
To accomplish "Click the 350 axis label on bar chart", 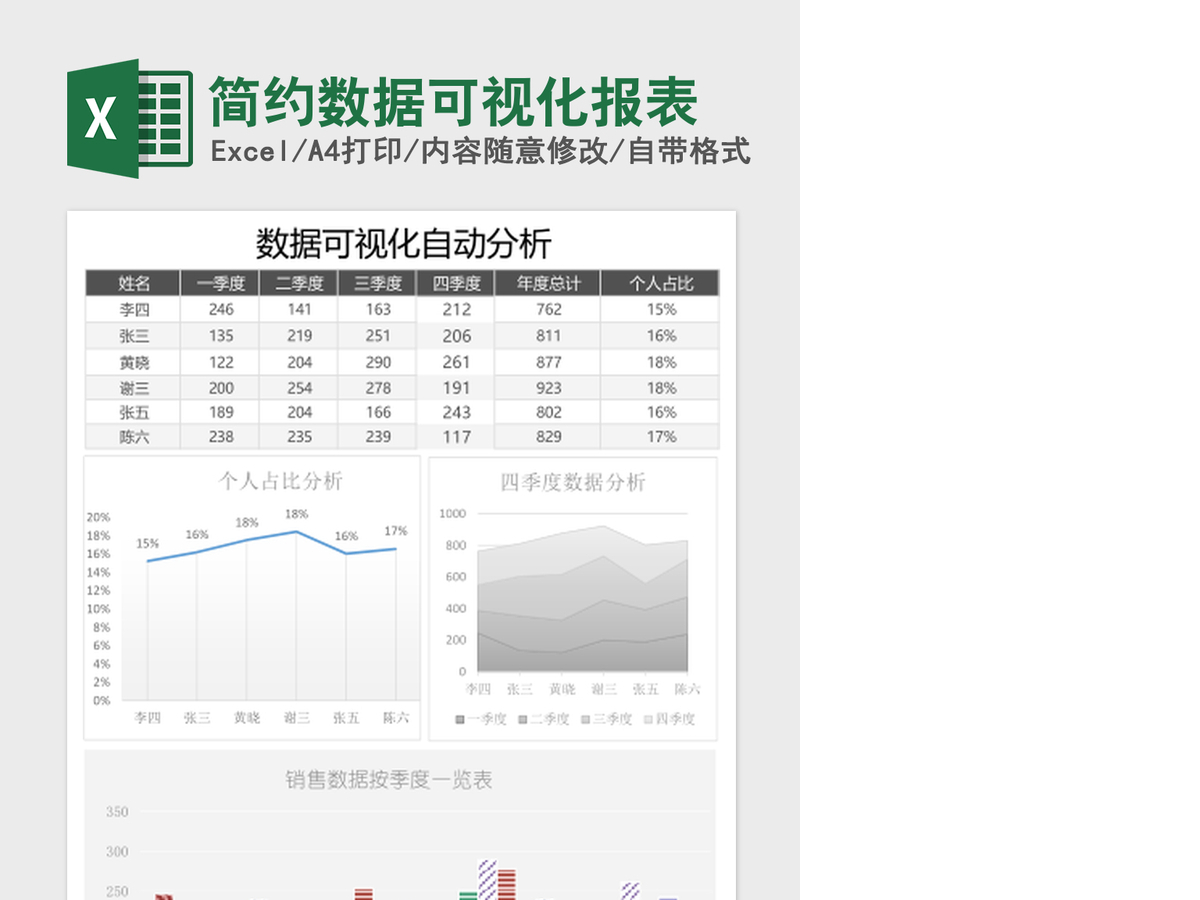I will click(117, 812).
